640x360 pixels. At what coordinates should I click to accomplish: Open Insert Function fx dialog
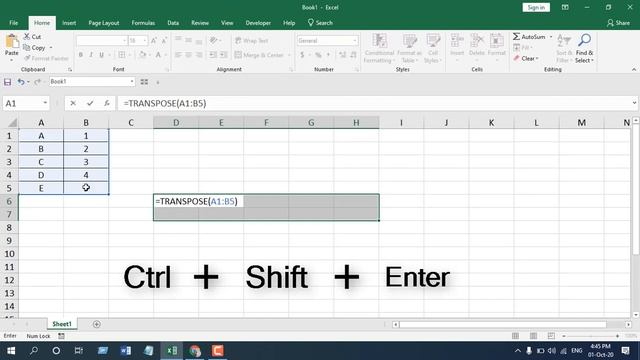point(107,103)
